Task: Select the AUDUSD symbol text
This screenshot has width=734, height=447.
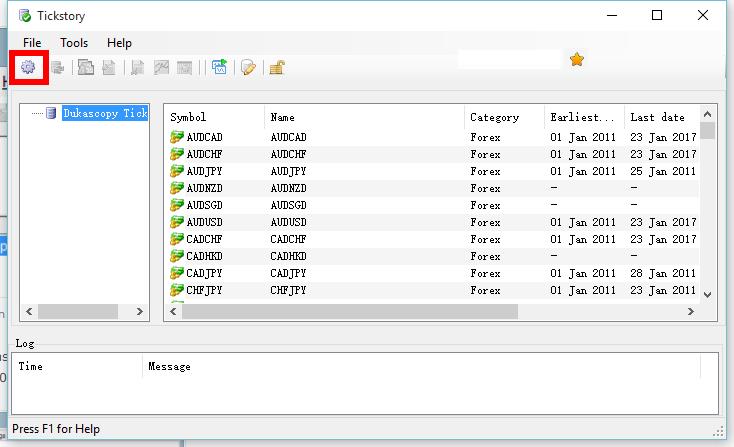Action: coord(204,222)
